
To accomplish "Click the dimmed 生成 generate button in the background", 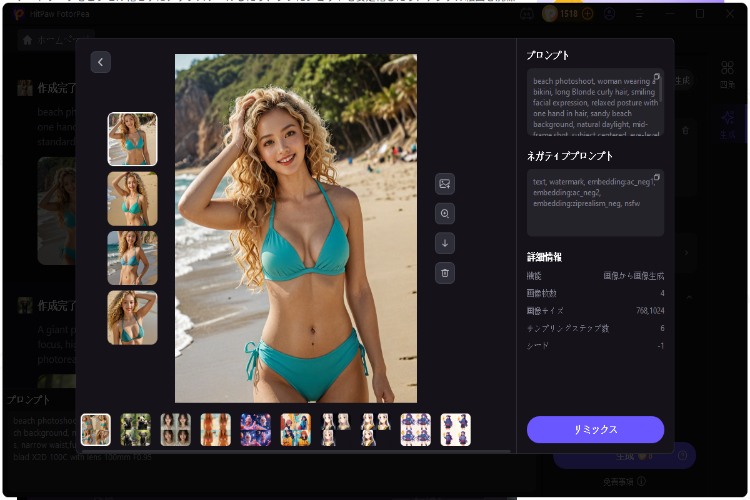I will (625, 456).
